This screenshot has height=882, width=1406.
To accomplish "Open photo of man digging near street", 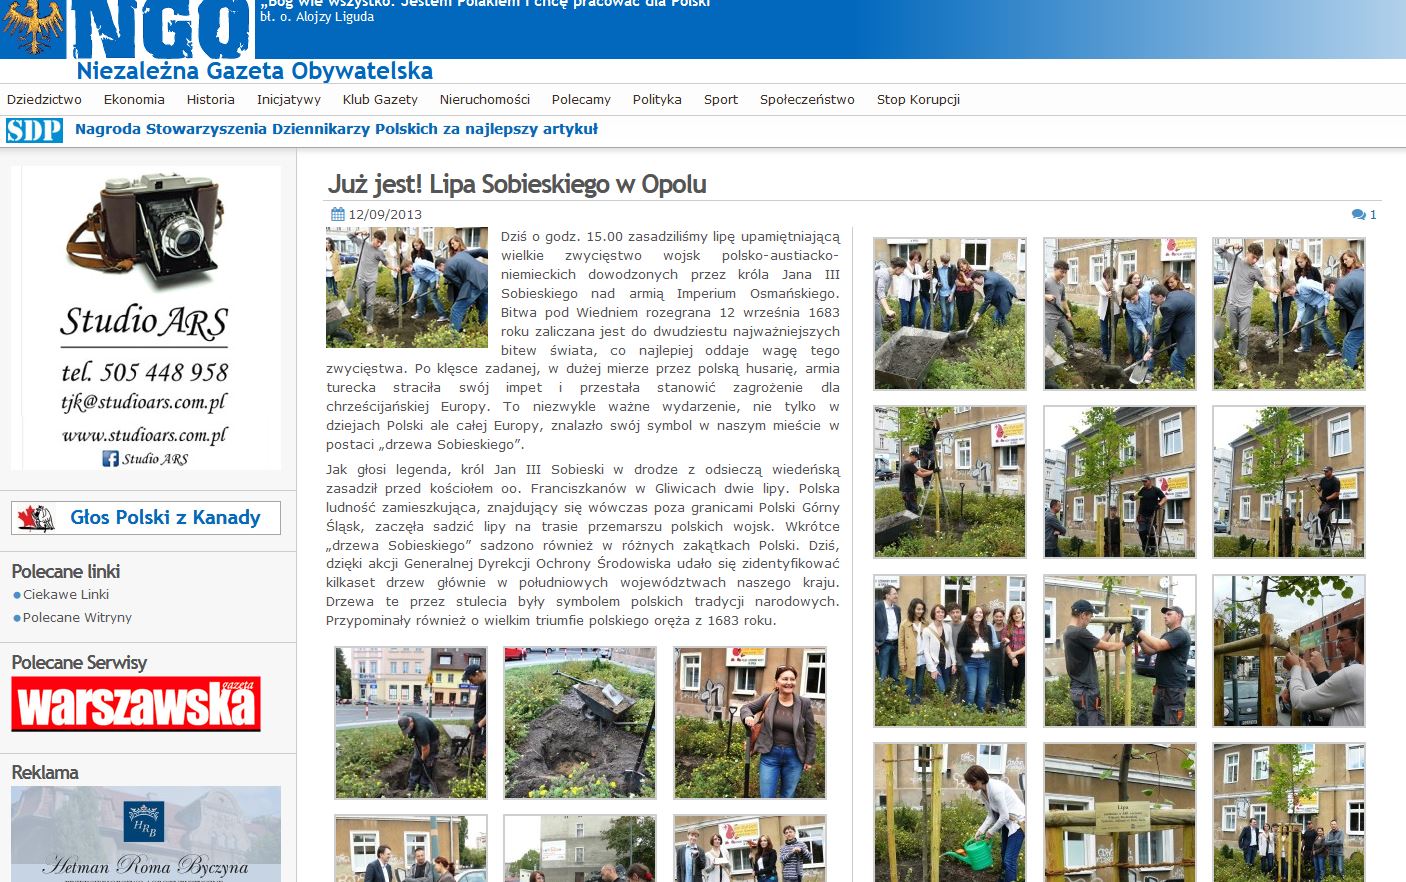I will coord(411,722).
